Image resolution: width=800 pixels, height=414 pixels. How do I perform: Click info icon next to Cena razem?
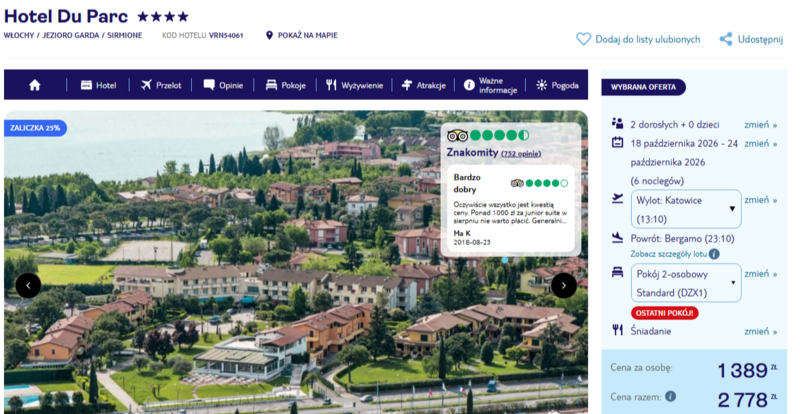669,397
